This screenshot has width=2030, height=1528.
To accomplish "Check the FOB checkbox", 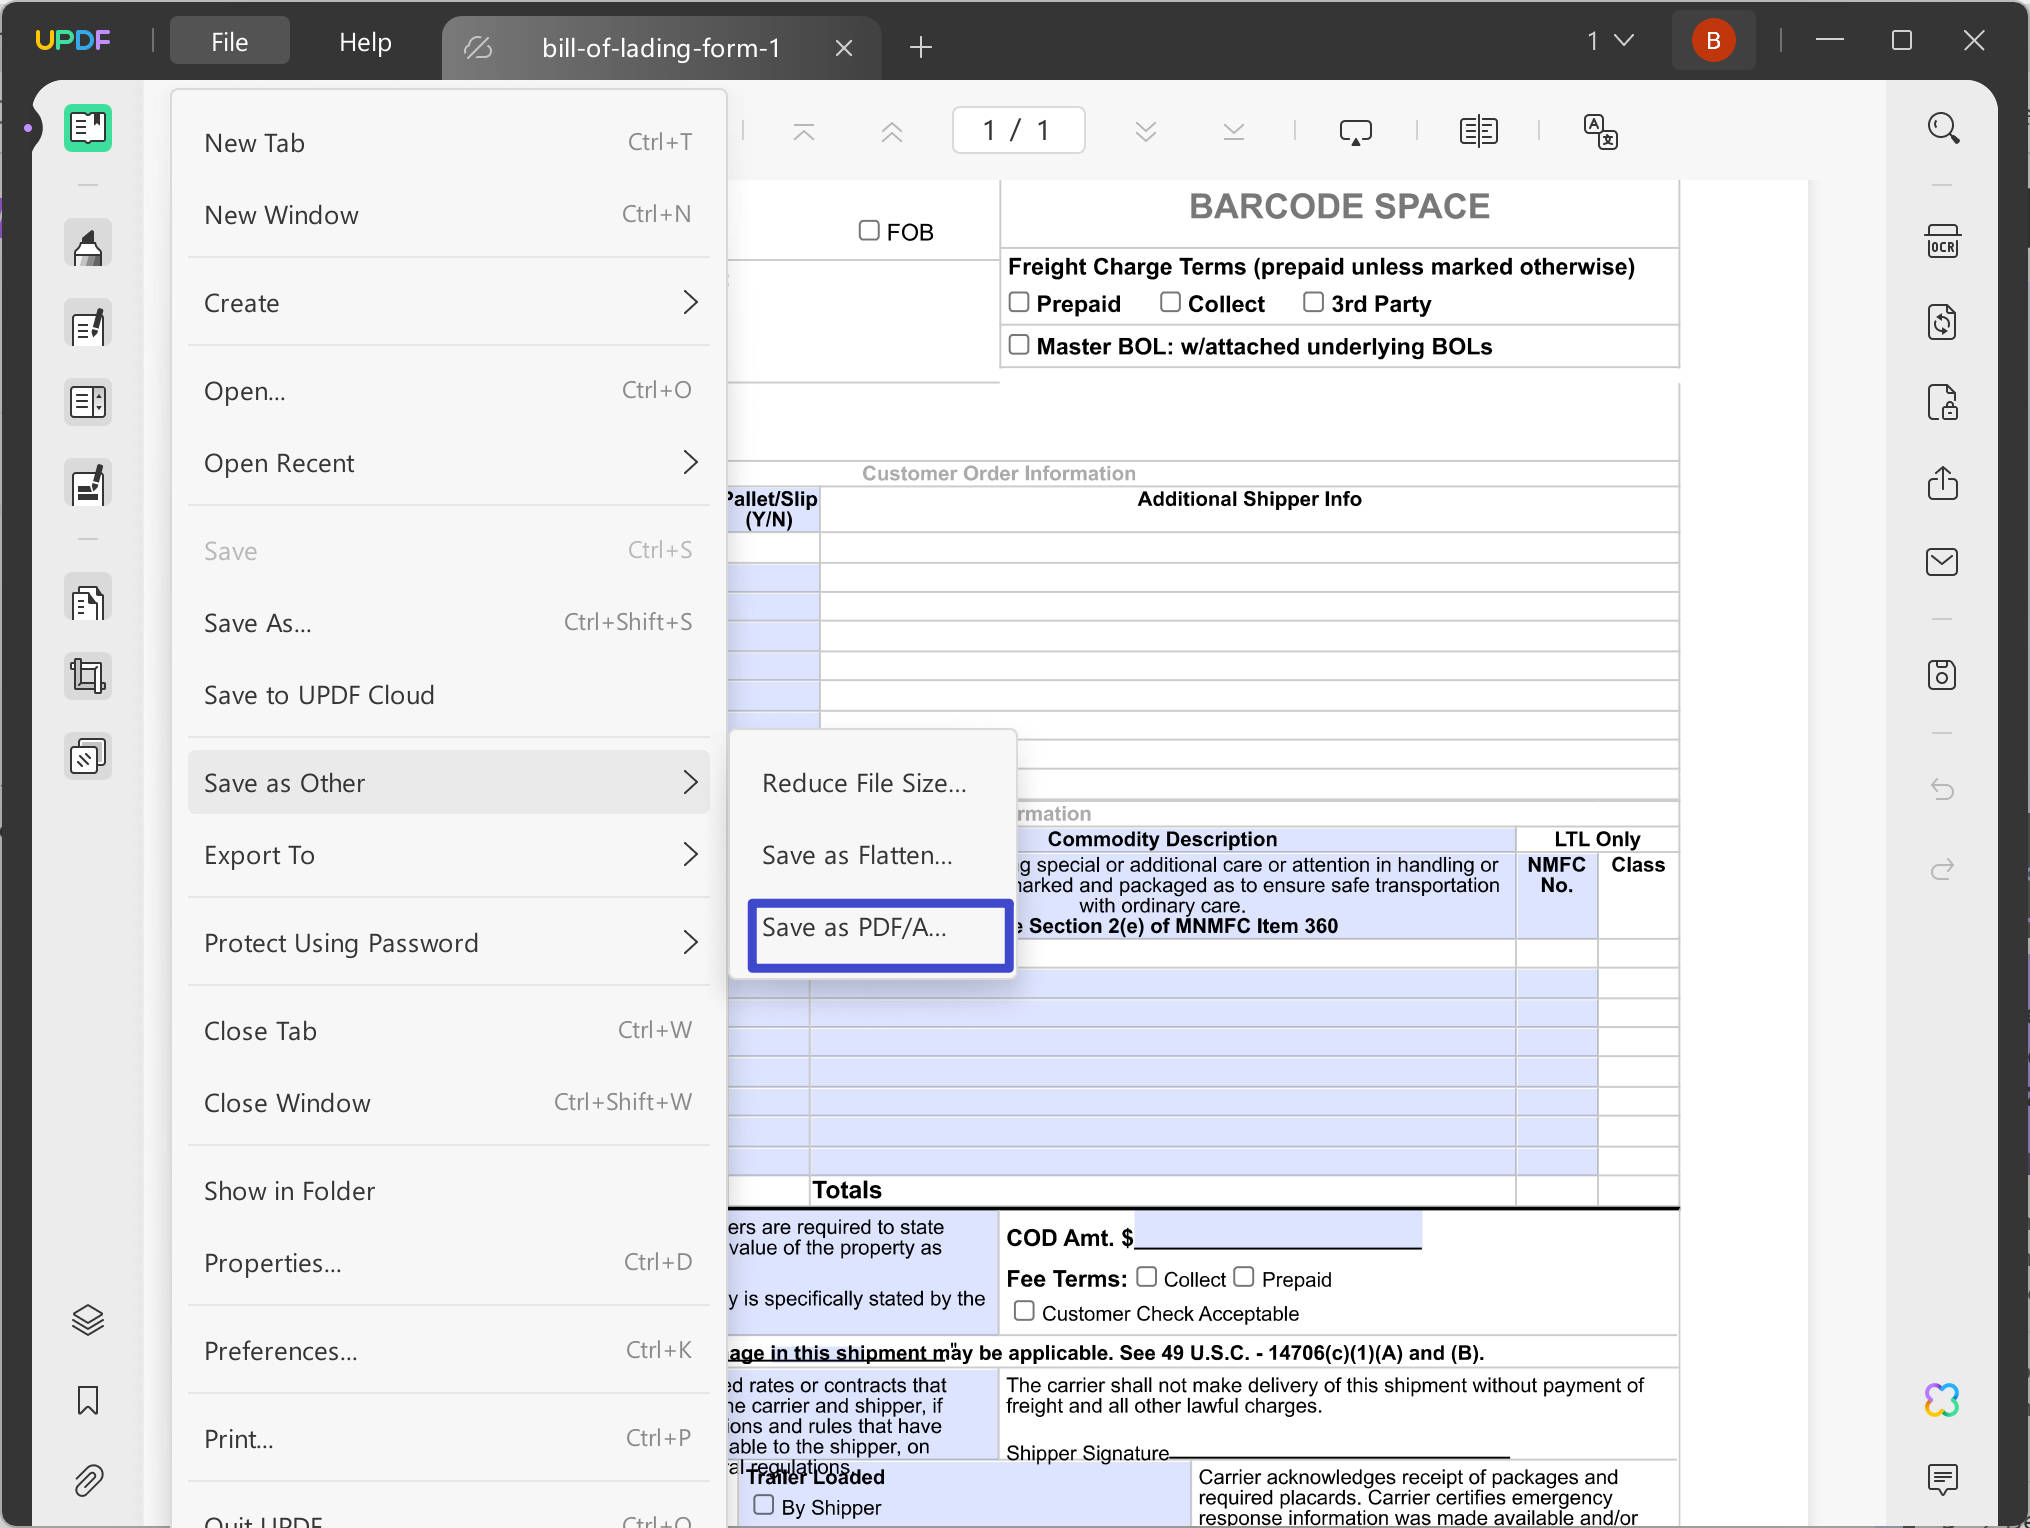I will click(868, 230).
